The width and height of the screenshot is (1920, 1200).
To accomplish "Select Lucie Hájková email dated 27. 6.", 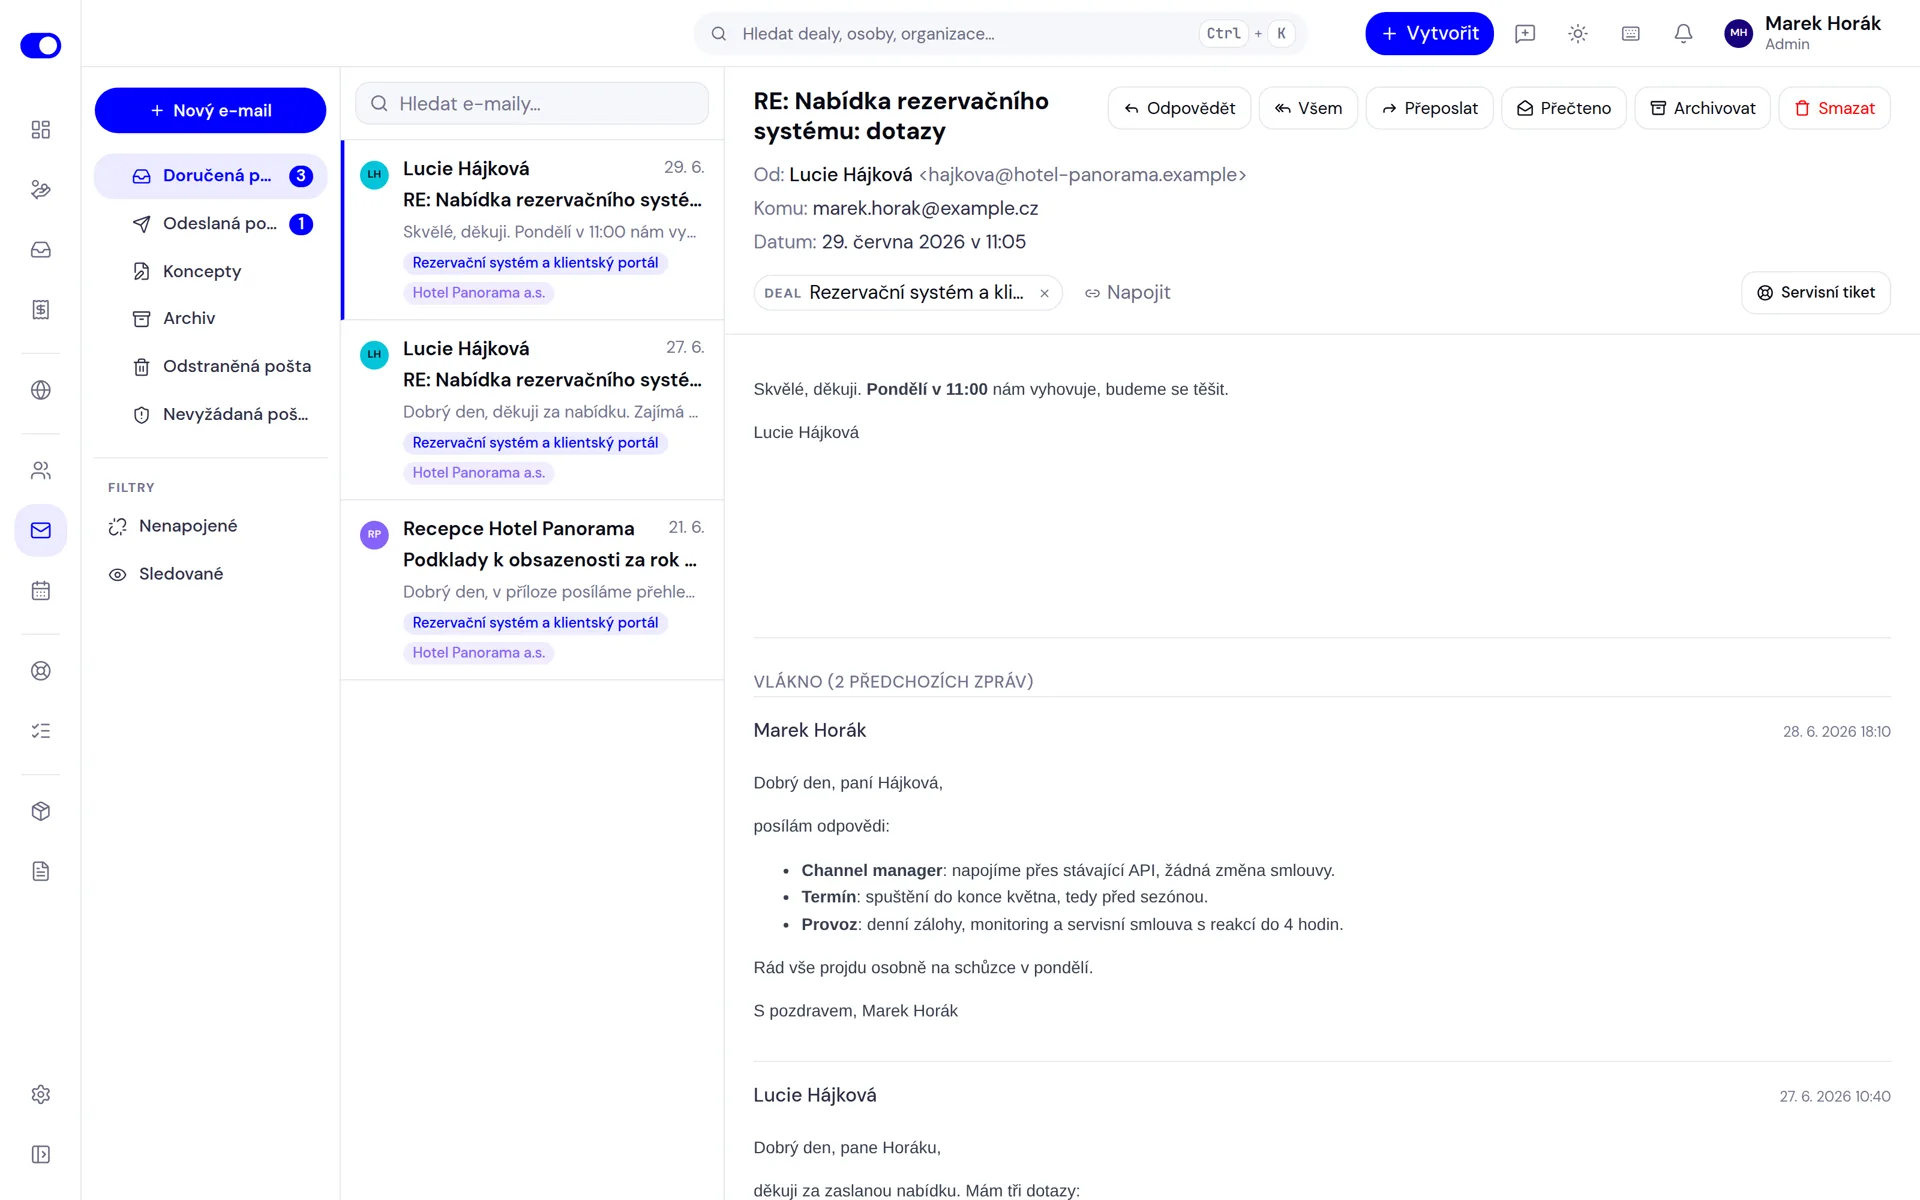I will [x=532, y=410].
